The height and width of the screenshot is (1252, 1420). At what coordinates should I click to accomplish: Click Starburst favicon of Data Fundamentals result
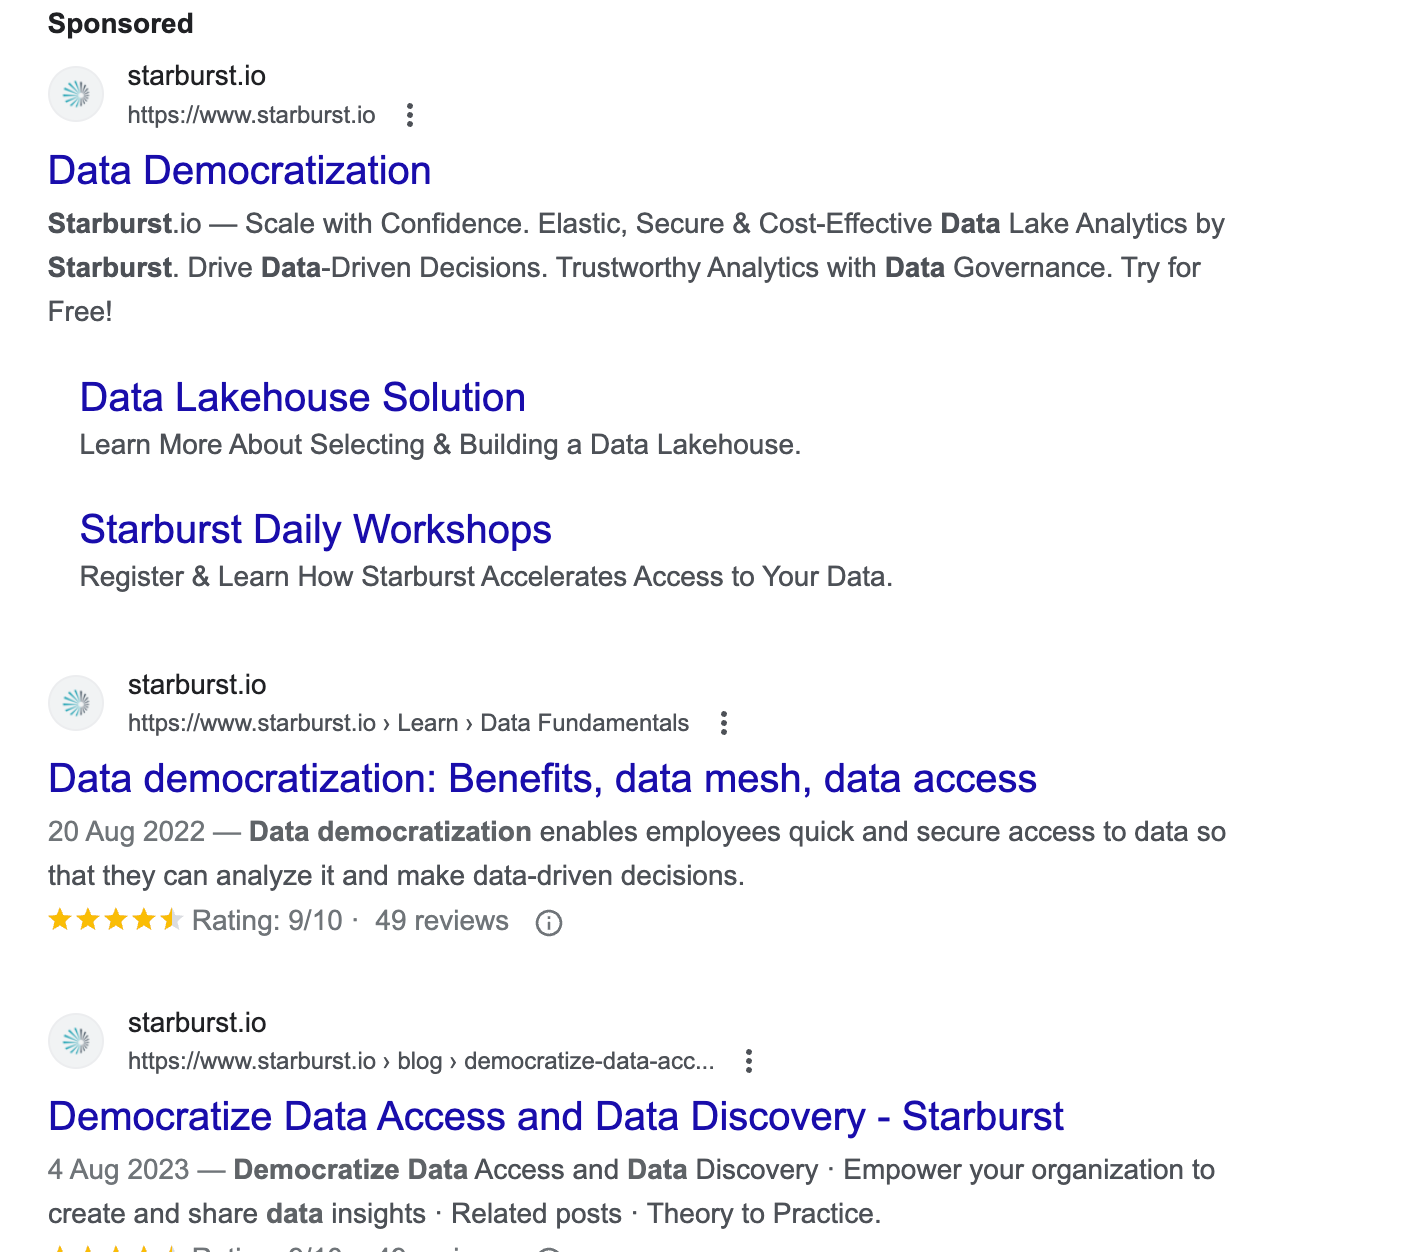coord(76,703)
